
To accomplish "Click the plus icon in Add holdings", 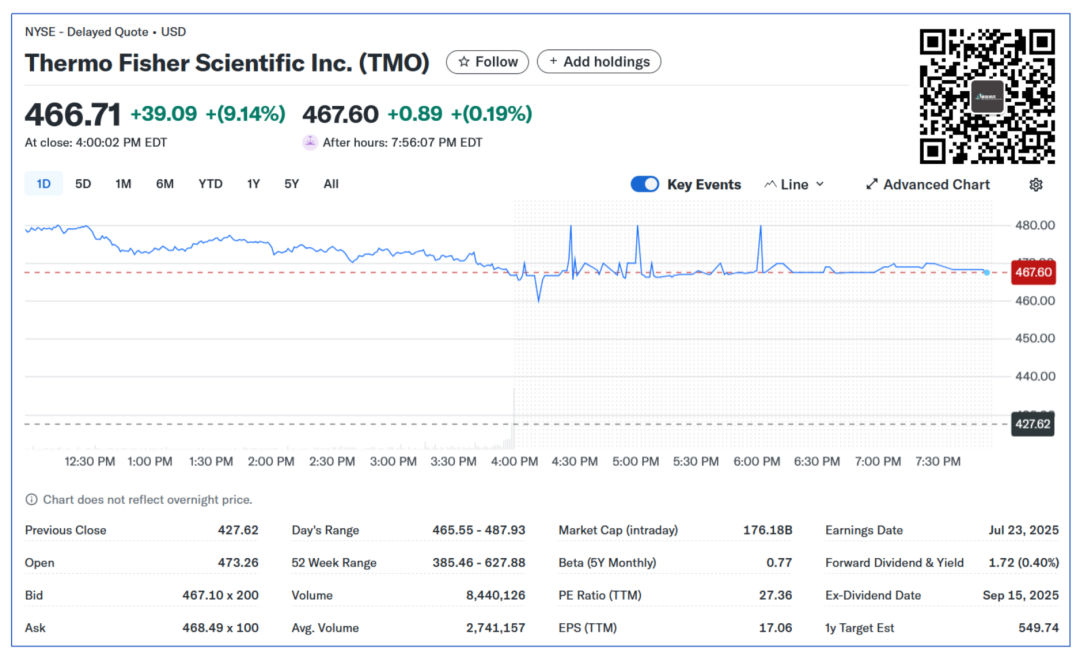I will coord(553,61).
